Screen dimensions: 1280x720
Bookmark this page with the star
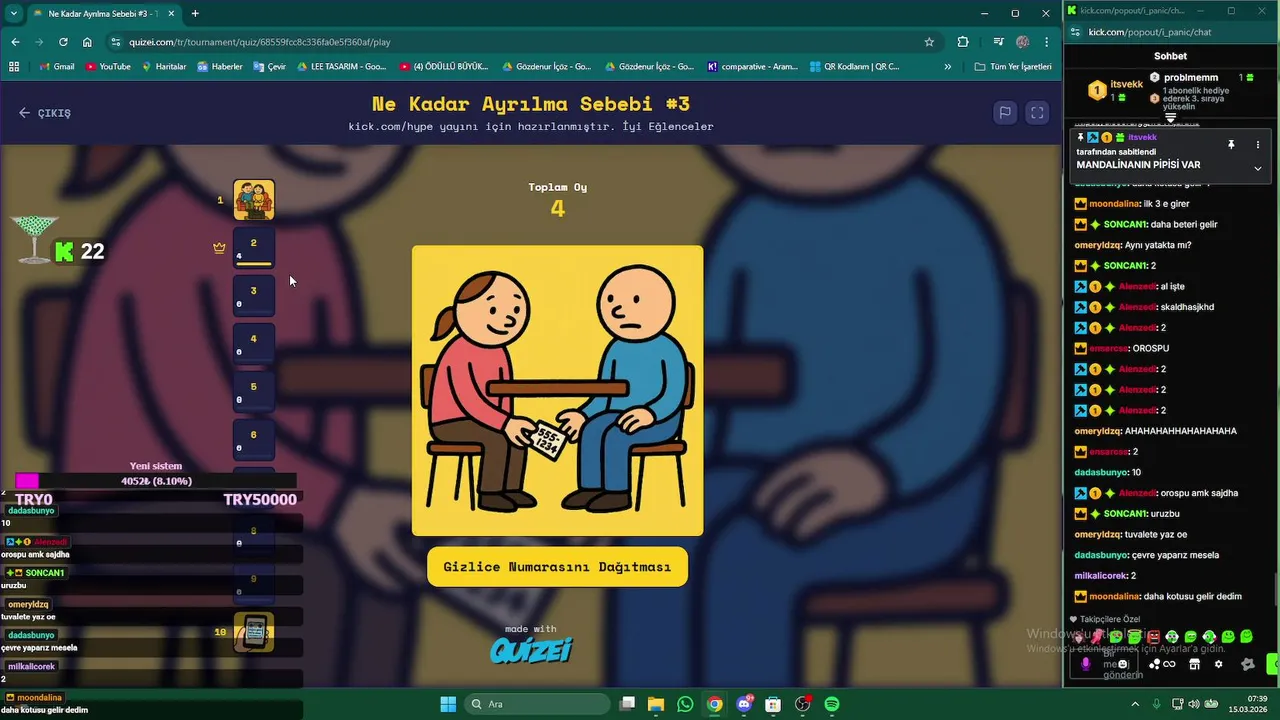[929, 42]
